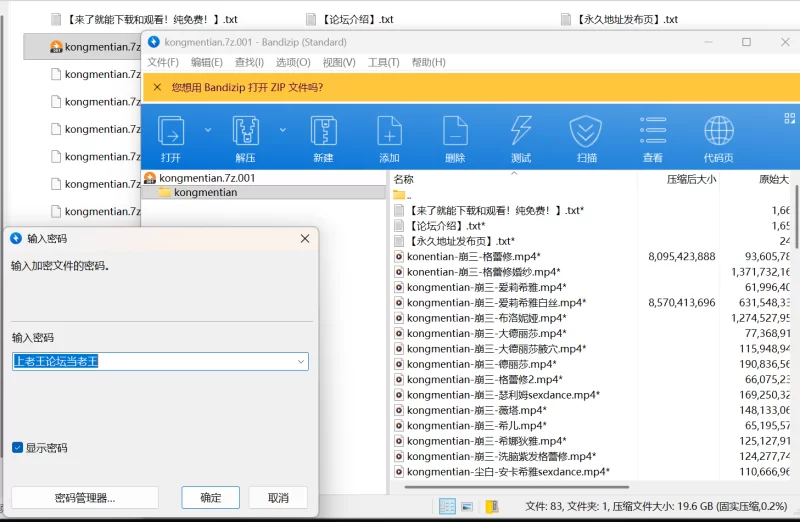Click the Add (添加) toolbar icon
The image size is (800, 522).
[389, 131]
